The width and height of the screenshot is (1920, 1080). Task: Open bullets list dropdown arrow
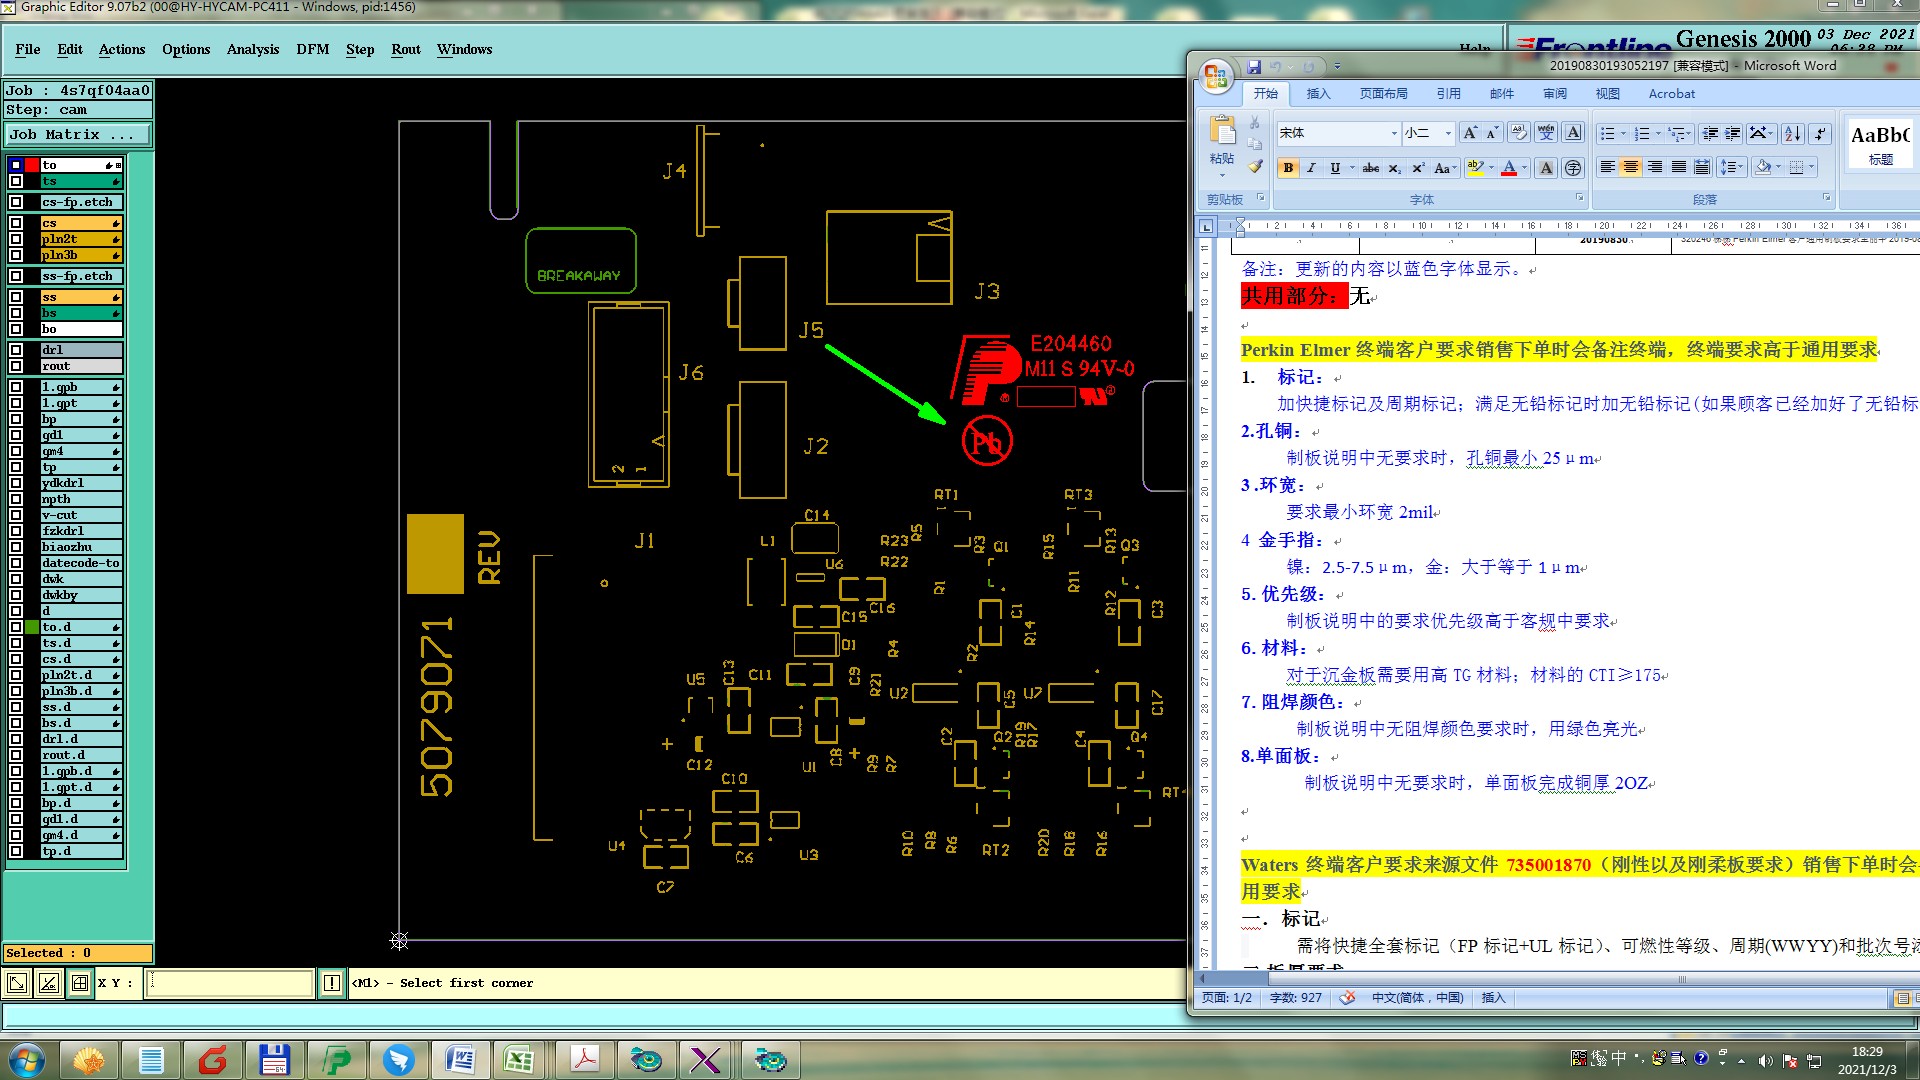click(1623, 133)
